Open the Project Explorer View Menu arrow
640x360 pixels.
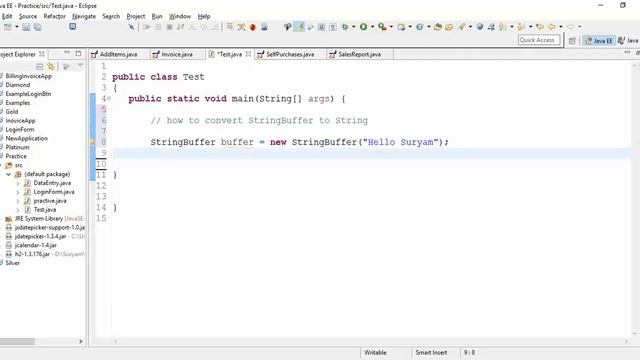[x=80, y=66]
